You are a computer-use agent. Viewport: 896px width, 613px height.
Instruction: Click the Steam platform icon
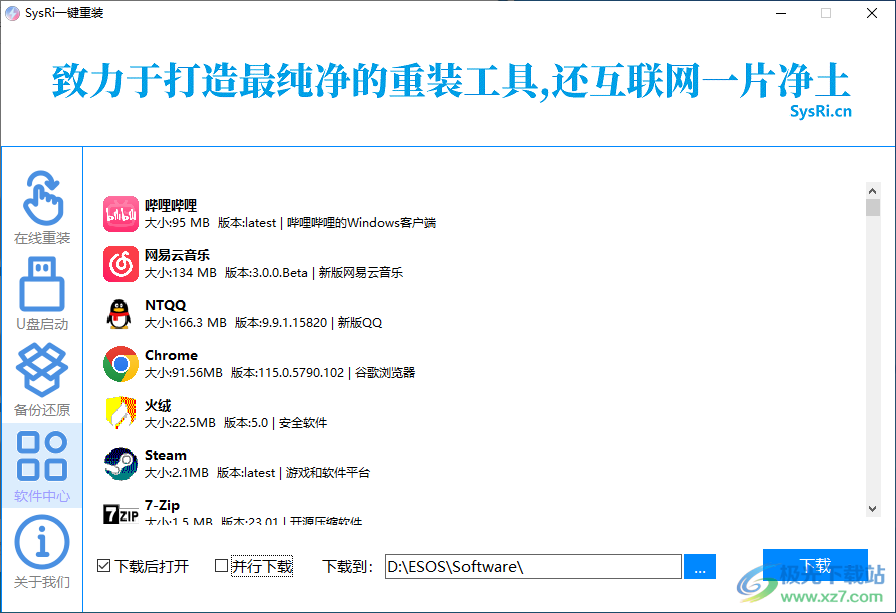click(121, 462)
